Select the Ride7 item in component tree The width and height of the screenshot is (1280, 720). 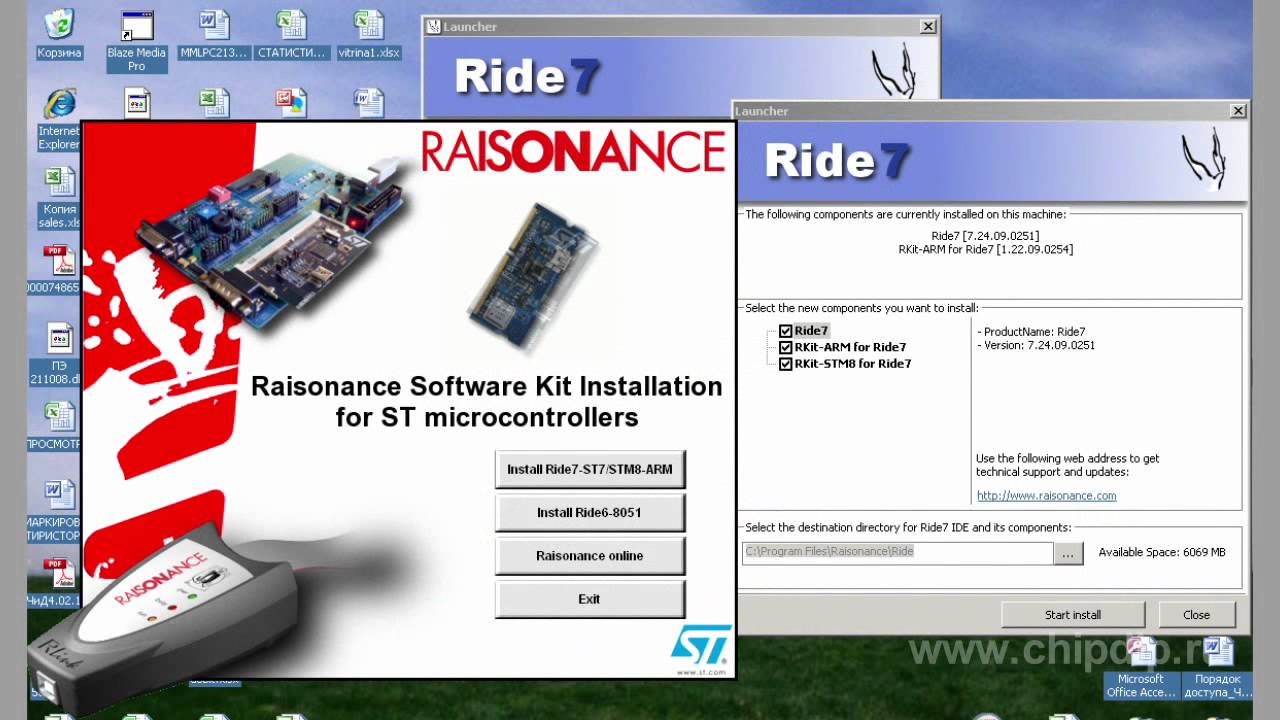(x=811, y=331)
